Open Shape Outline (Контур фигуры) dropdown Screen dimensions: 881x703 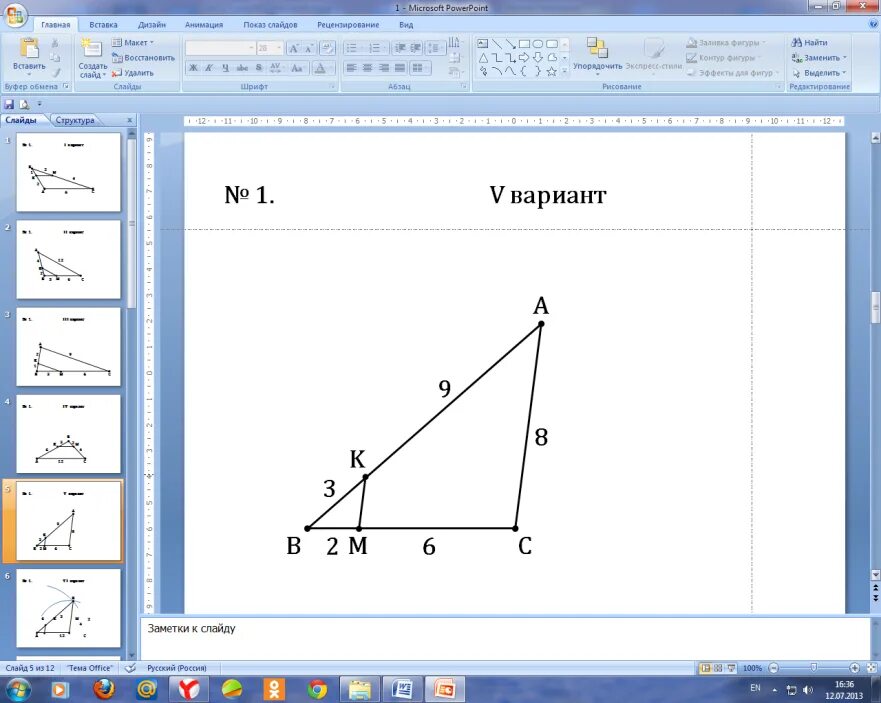point(724,58)
